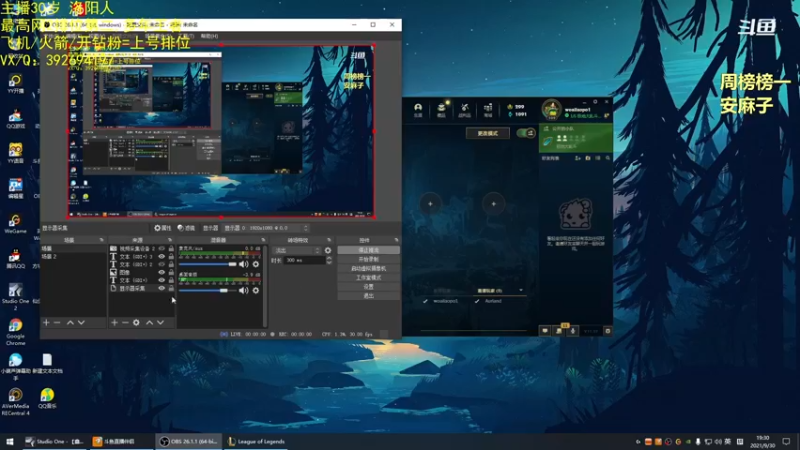The width and height of the screenshot is (800, 450).
Task: Open the transition type dropdown in Scene Transitions
Action: (x=297, y=251)
